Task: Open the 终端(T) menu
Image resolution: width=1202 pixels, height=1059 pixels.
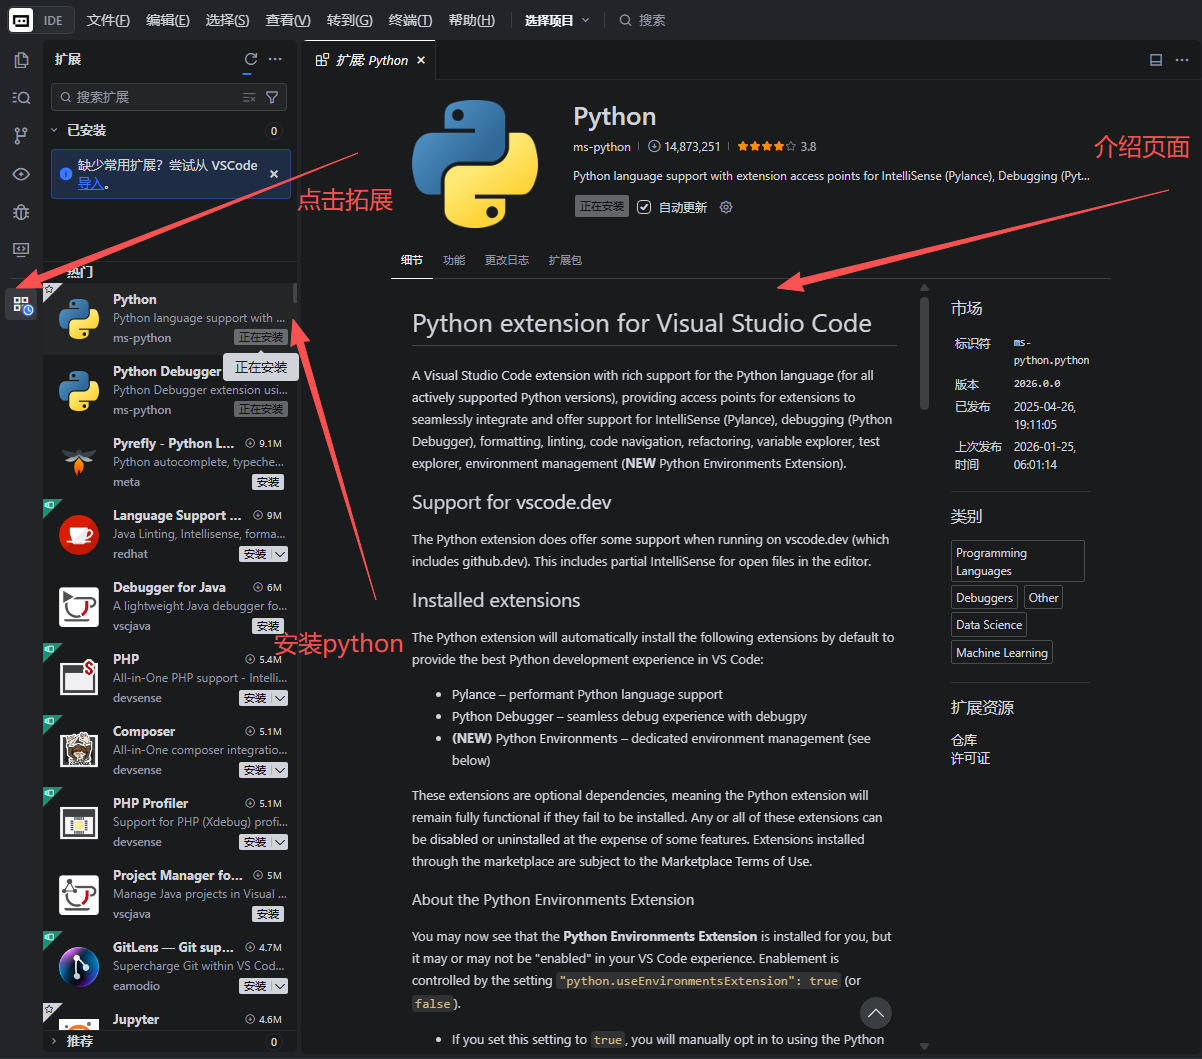Action: (410, 20)
